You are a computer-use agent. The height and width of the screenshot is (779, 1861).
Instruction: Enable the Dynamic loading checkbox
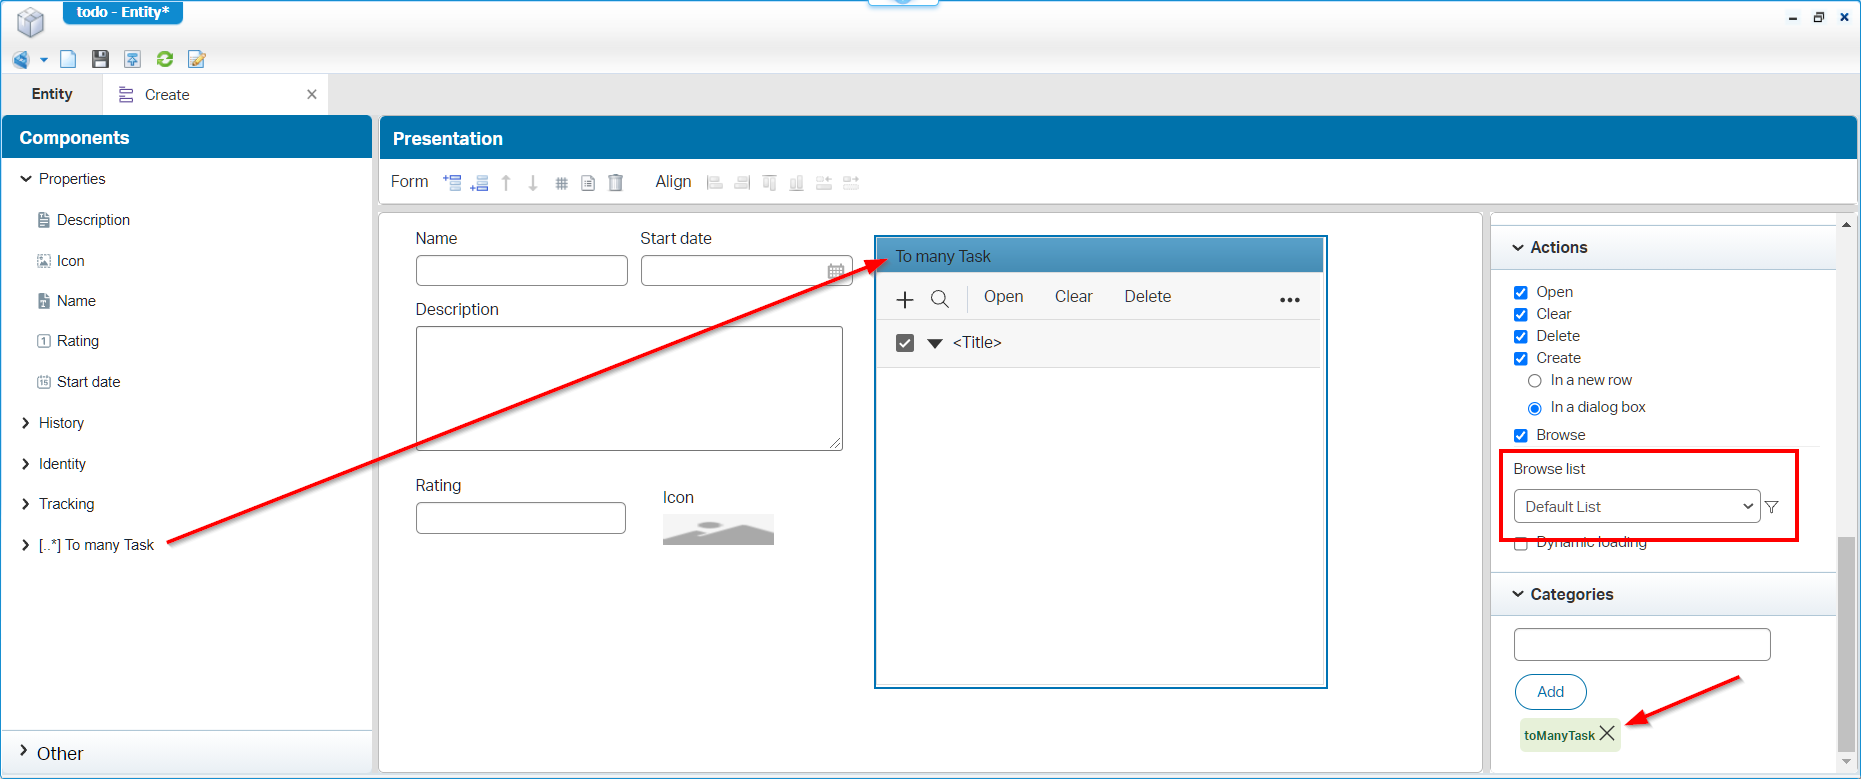(x=1520, y=543)
